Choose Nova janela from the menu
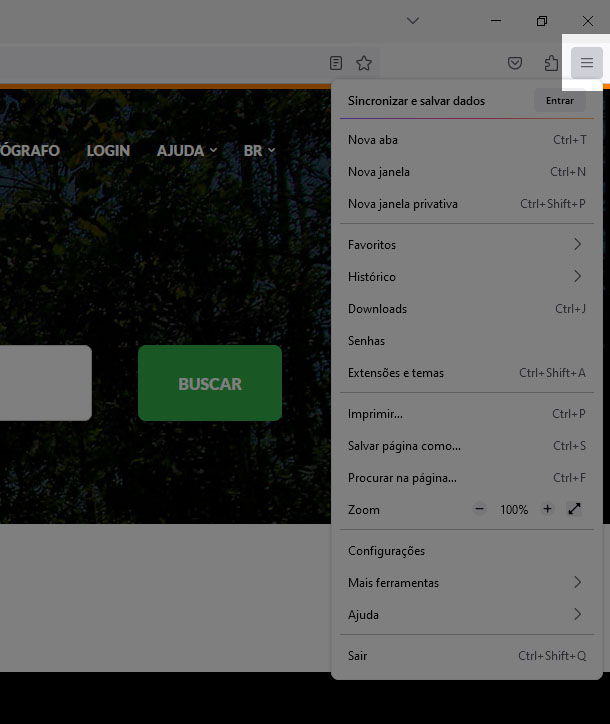610x724 pixels. [x=466, y=172]
